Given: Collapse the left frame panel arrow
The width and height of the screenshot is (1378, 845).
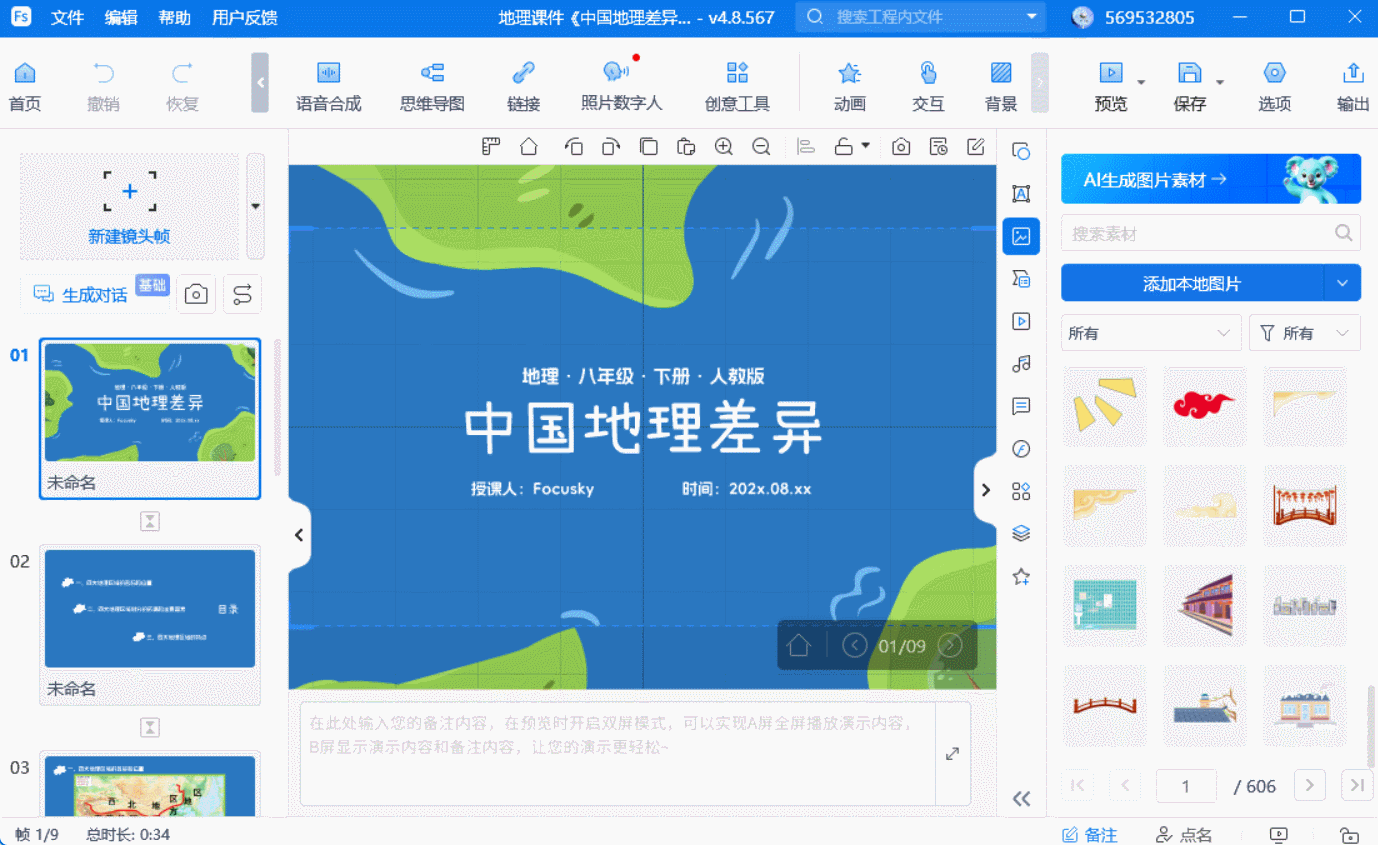Looking at the screenshot, I should [299, 535].
